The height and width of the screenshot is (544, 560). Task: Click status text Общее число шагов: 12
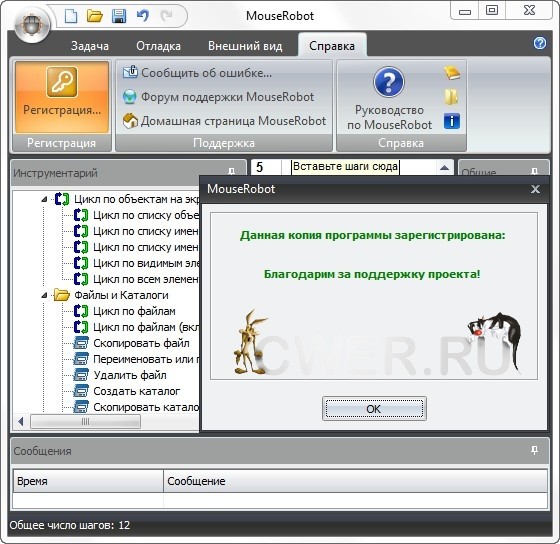(x=70, y=525)
